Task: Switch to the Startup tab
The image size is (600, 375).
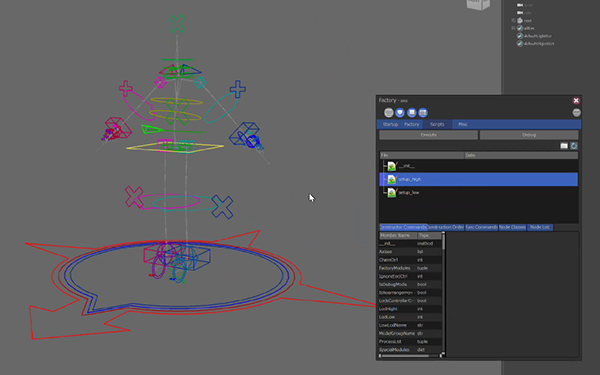Action: (x=390, y=124)
